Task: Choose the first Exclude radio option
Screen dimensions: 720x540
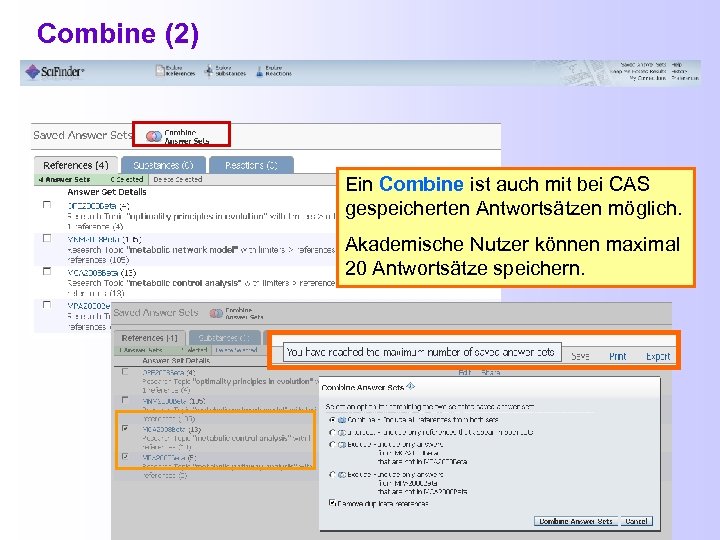Action: pos(332,444)
